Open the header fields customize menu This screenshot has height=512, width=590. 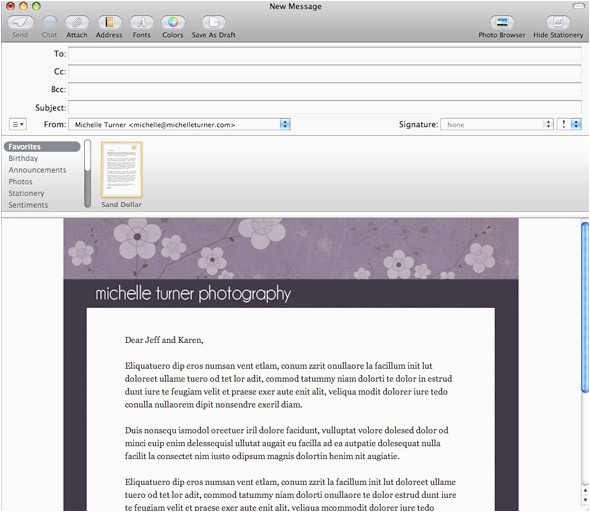18,124
